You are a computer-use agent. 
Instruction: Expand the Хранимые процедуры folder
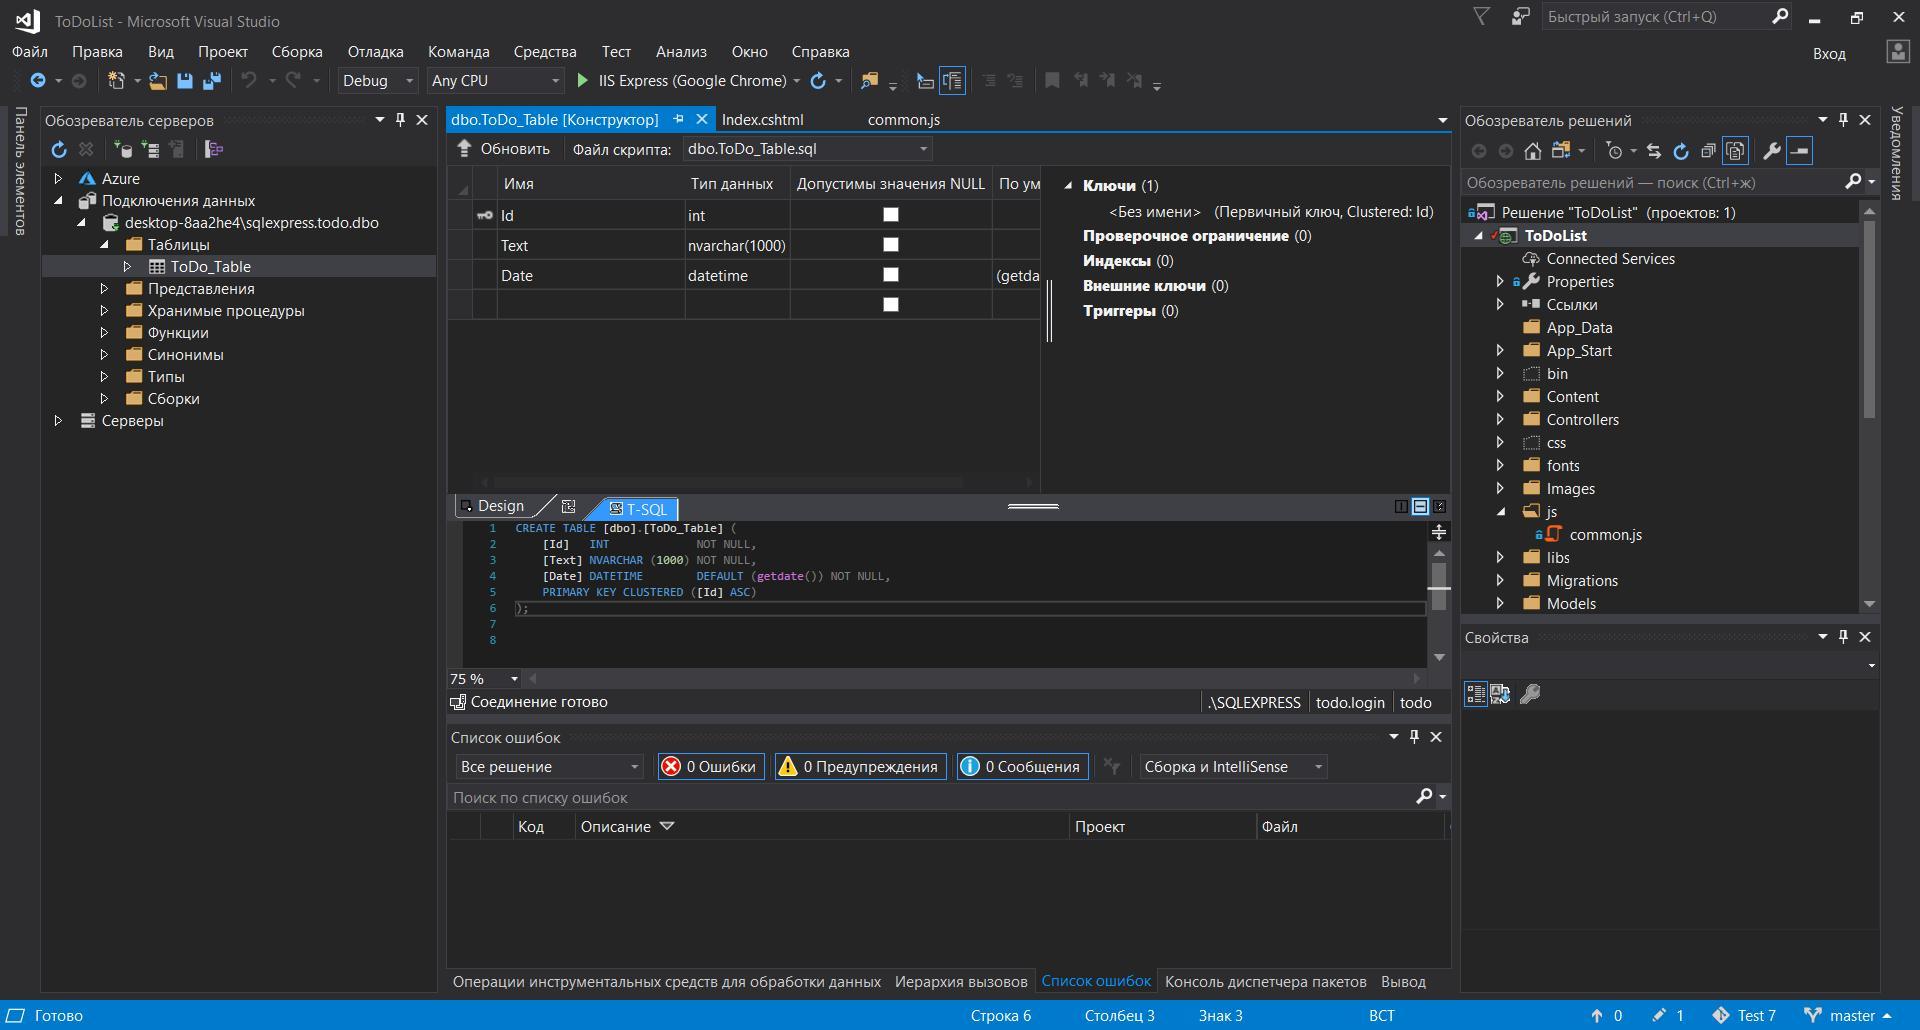[x=104, y=311]
